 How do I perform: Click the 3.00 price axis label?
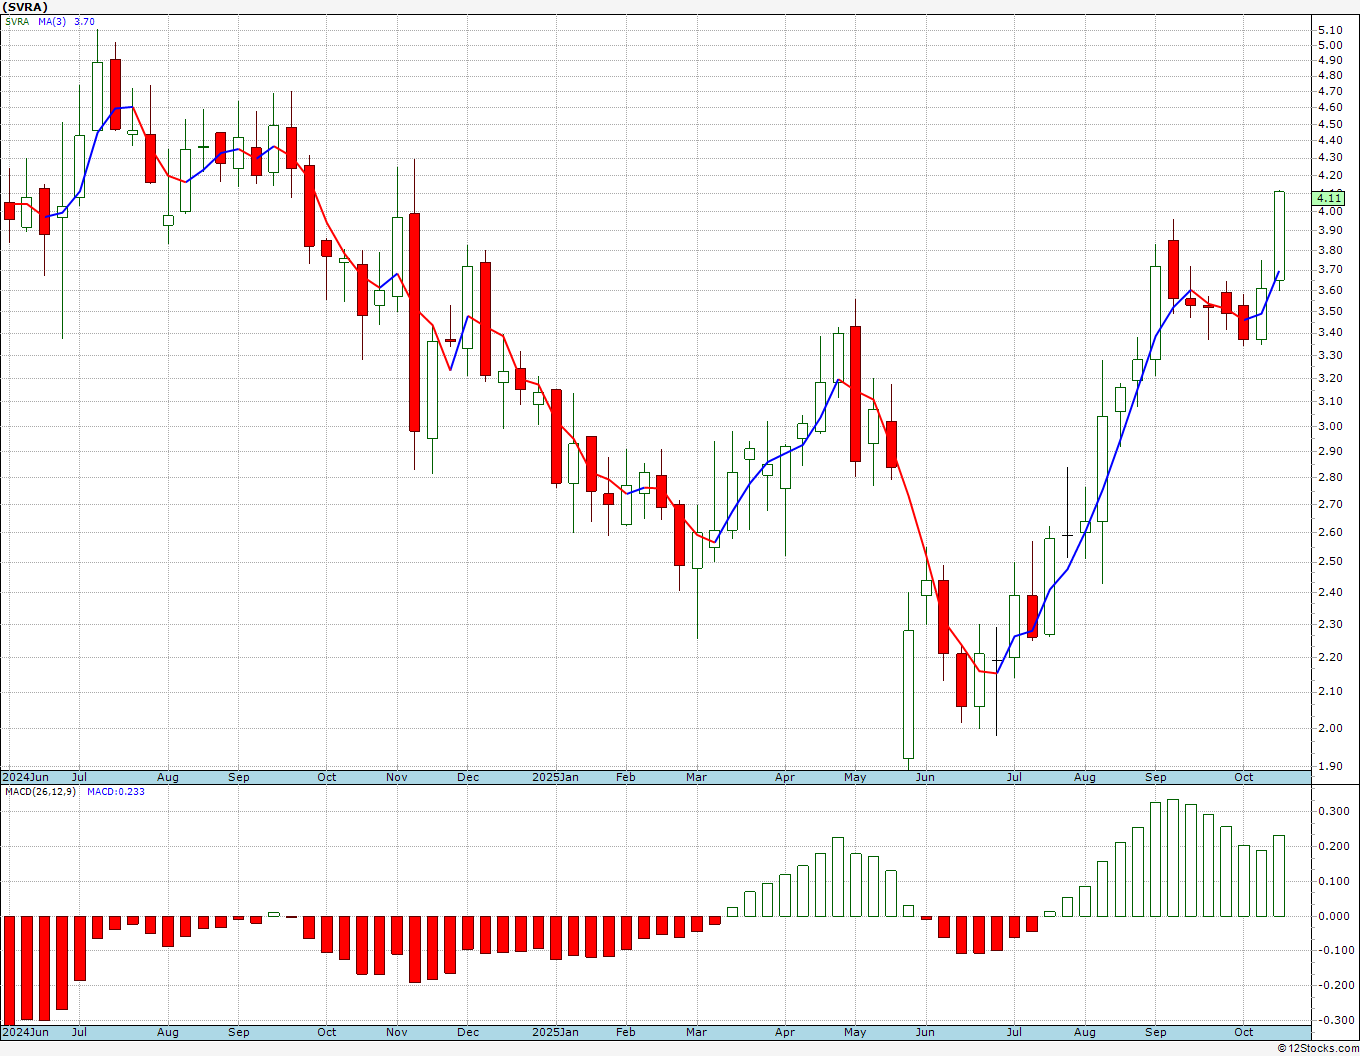[1330, 426]
